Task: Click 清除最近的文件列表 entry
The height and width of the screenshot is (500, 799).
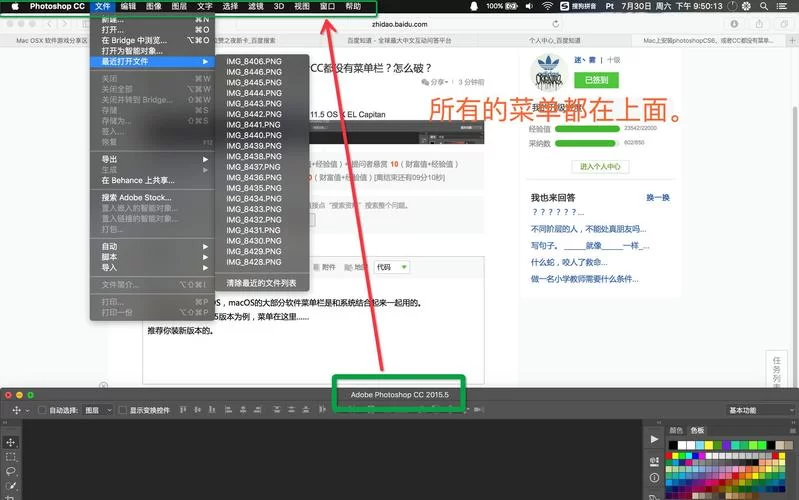Action: [262, 283]
